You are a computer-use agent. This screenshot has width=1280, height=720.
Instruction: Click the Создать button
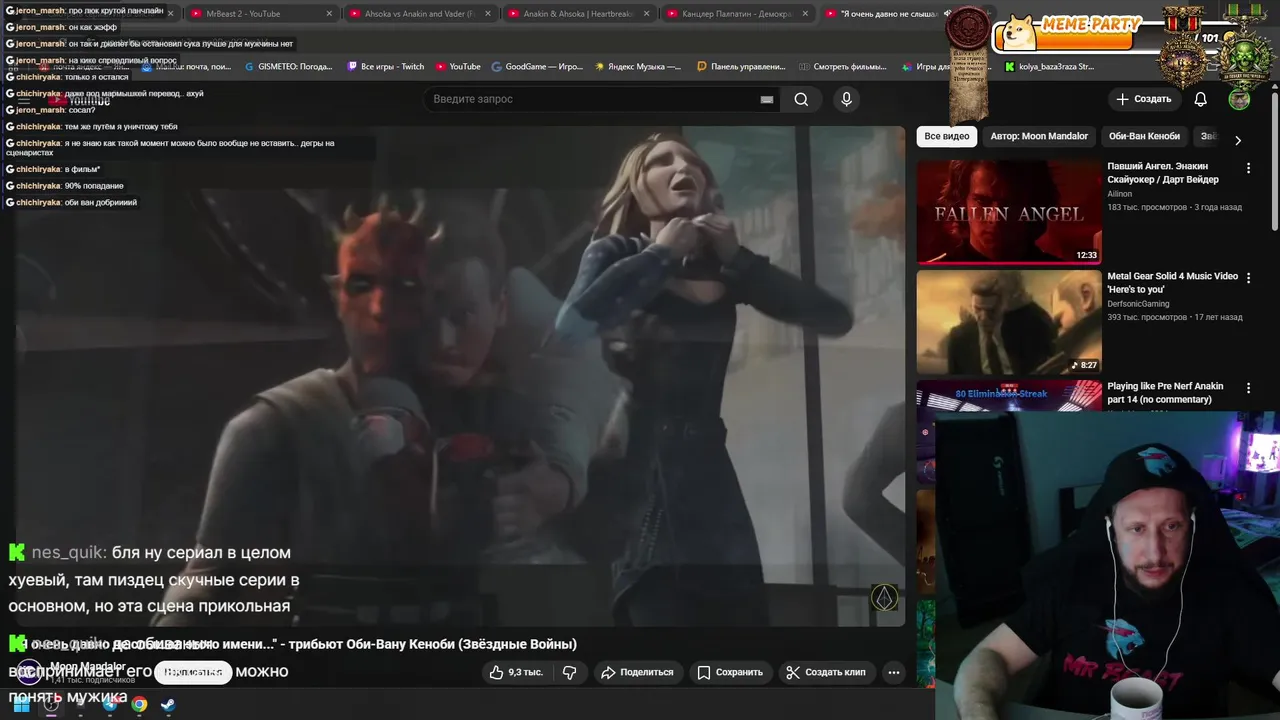tap(1144, 99)
